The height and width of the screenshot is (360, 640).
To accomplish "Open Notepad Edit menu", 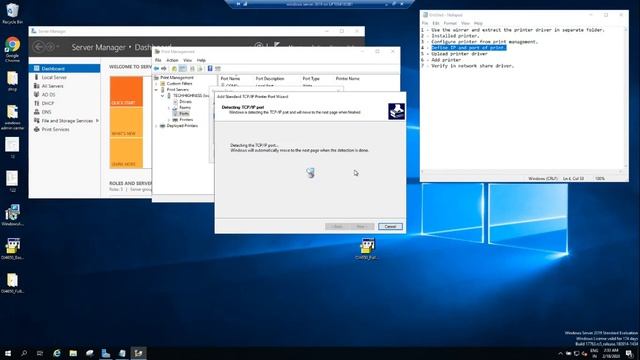I will click(436, 23).
